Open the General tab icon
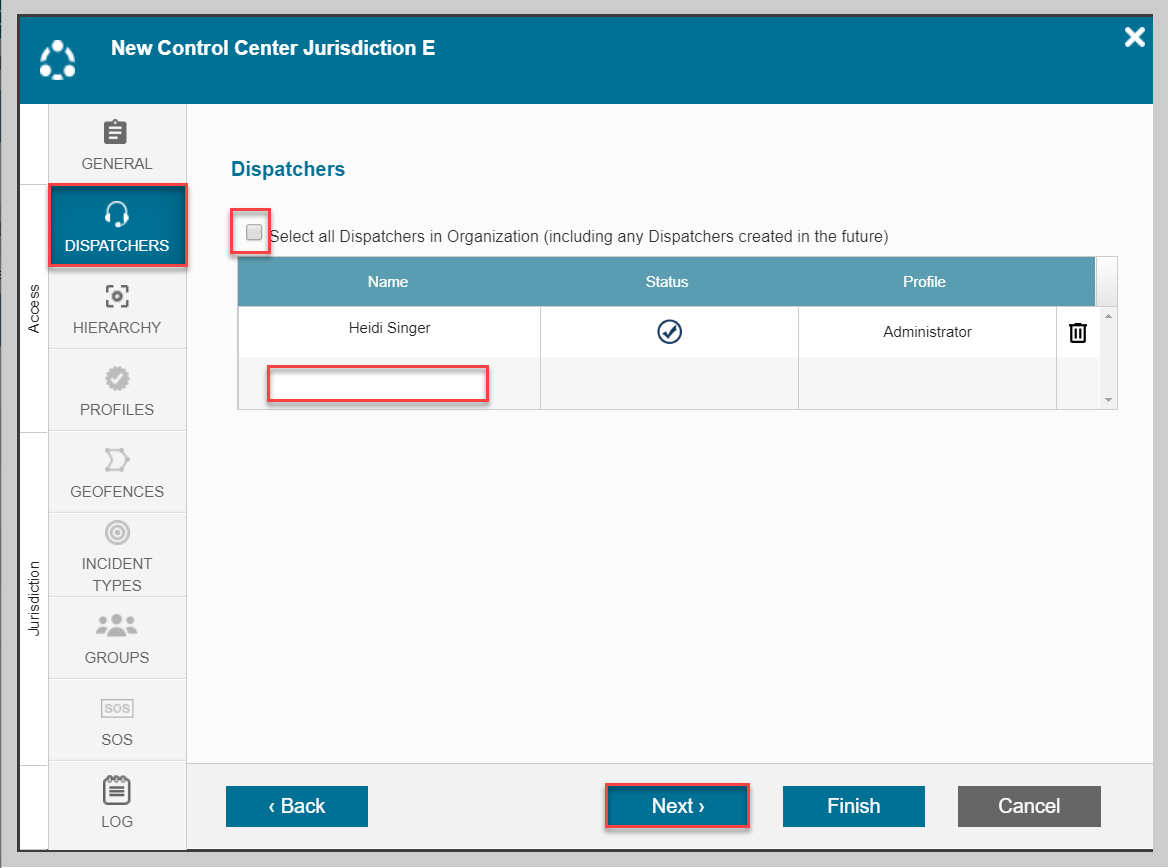Image resolution: width=1169 pixels, height=868 pixels. (116, 133)
